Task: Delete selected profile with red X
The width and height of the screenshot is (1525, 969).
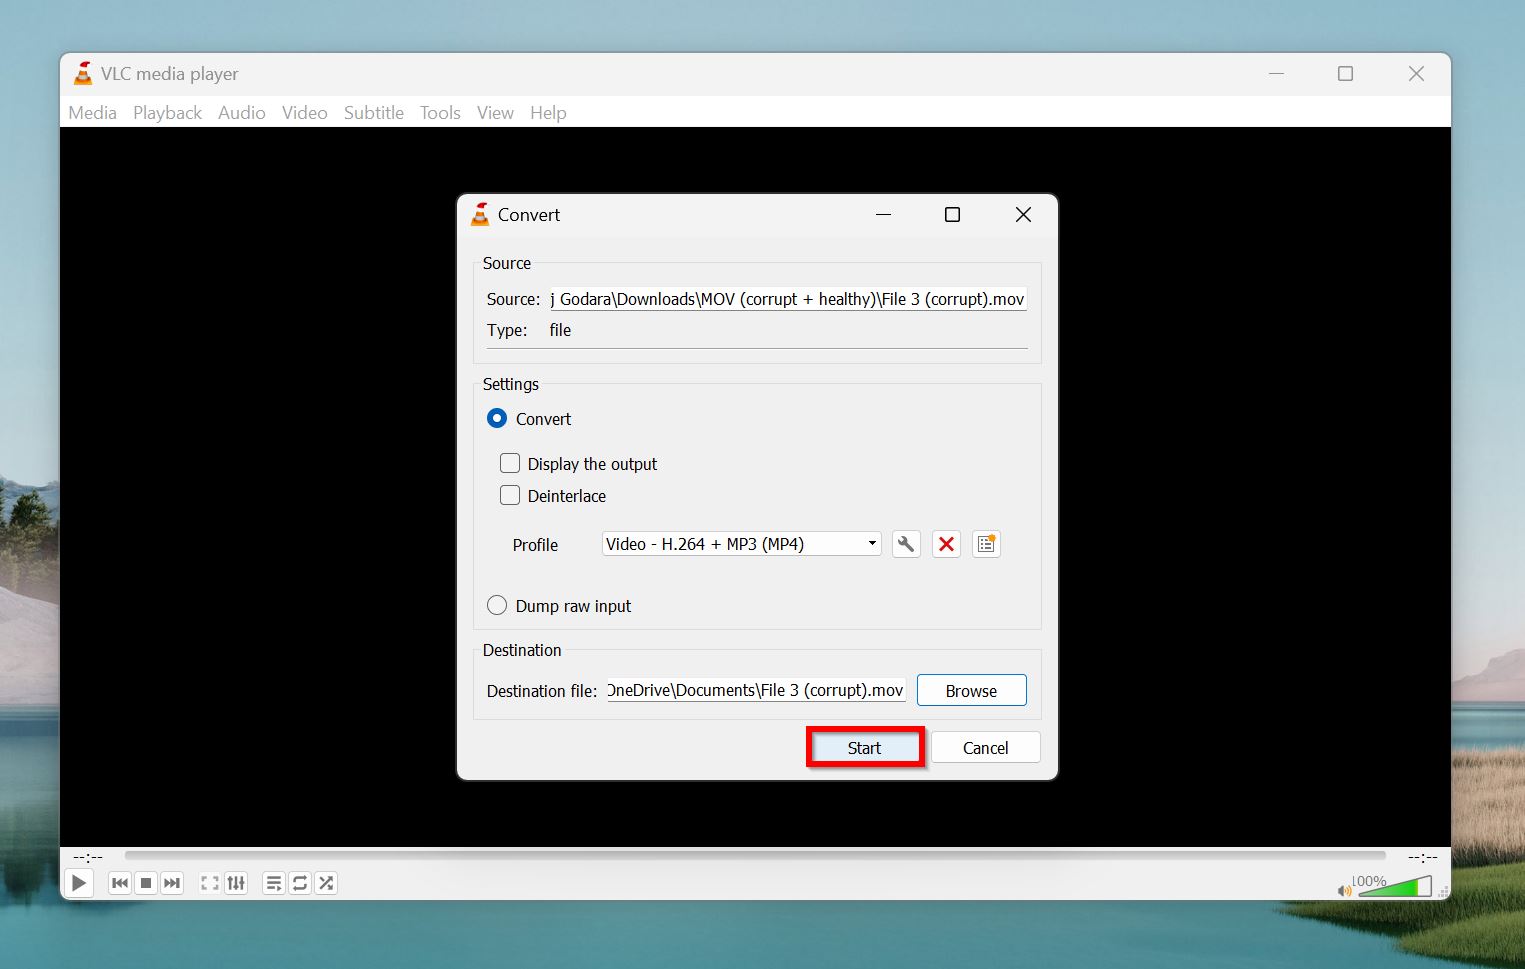Action: (x=946, y=544)
